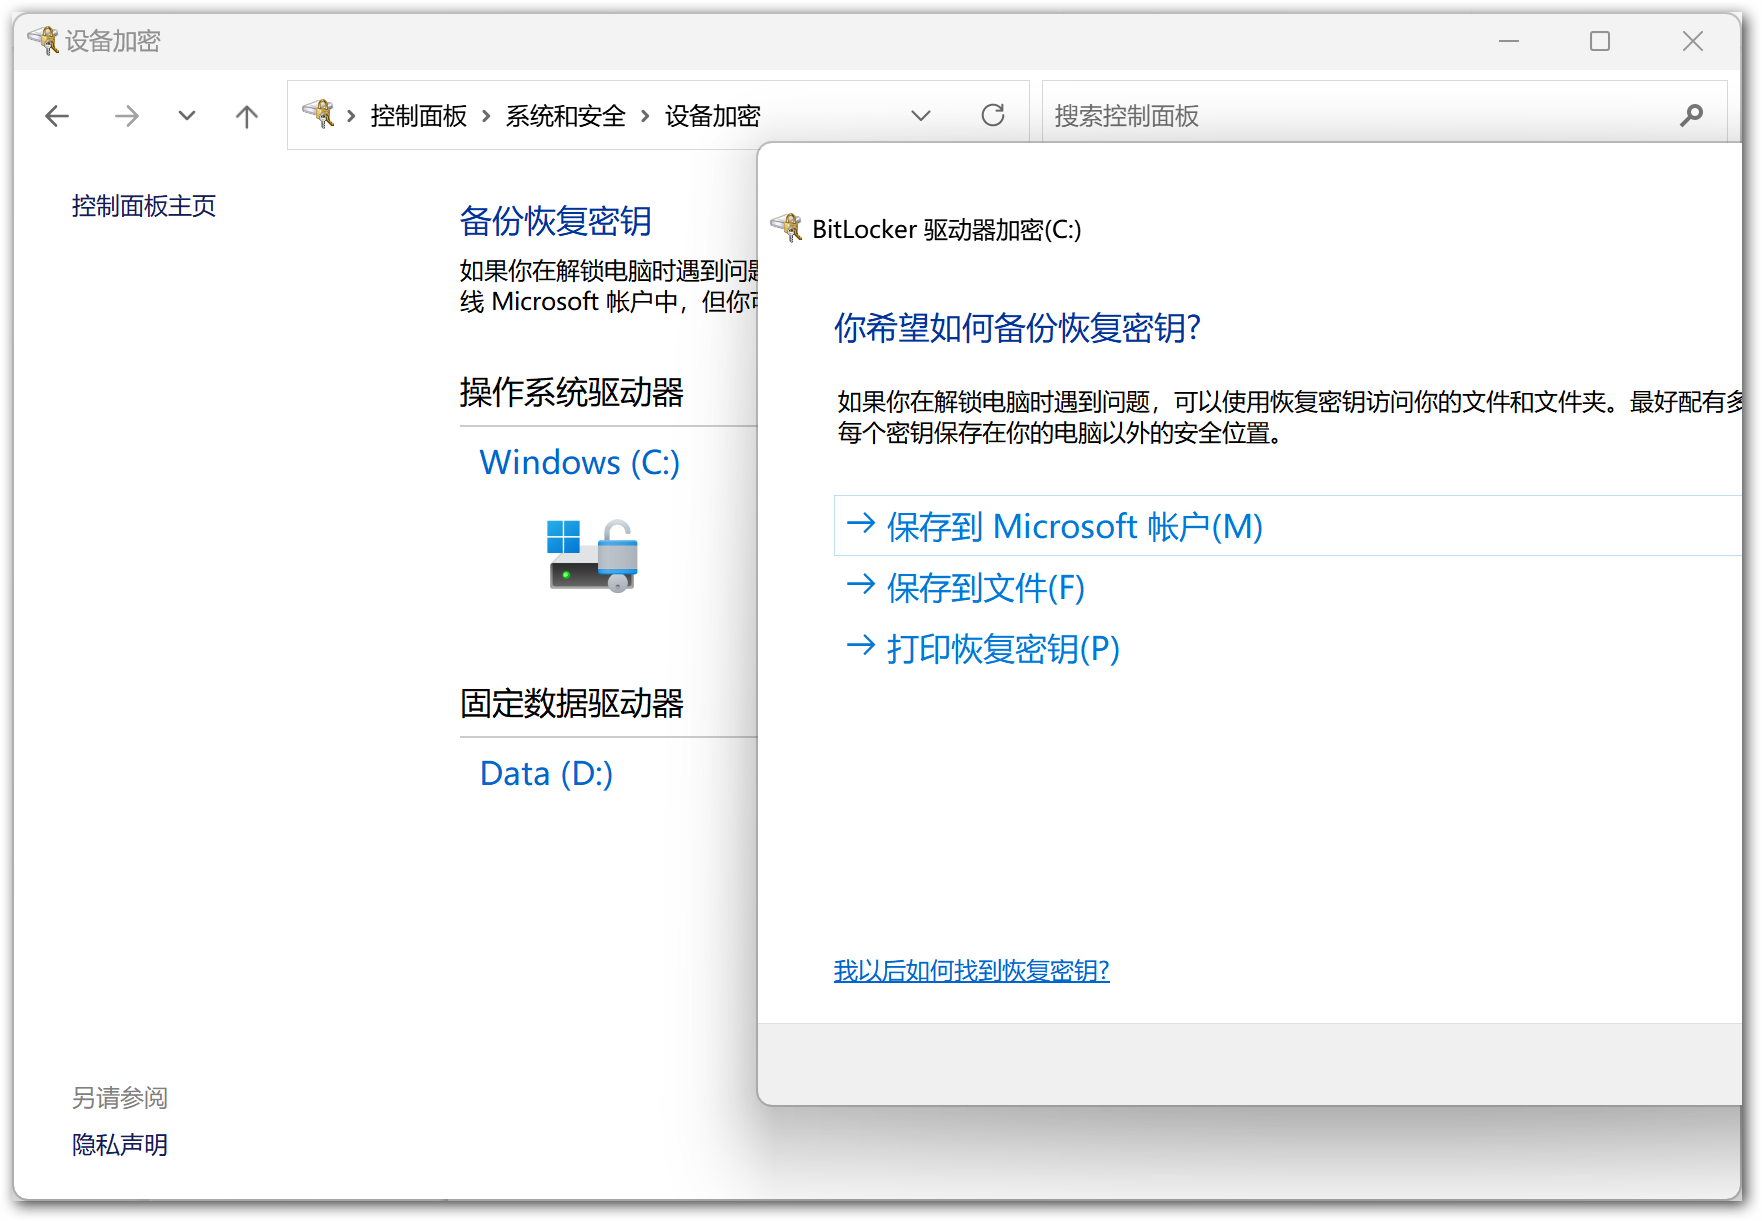Choose 保存到 Microsoft 帐户(M) option
This screenshot has width=1762, height=1221.
pos(1288,526)
